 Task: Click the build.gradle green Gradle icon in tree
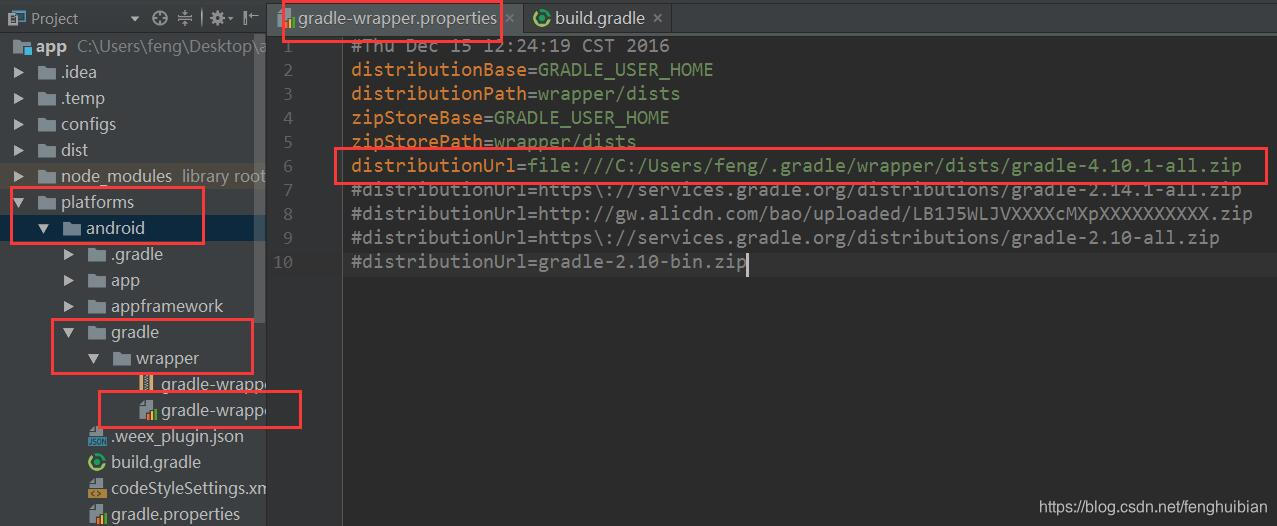coord(97,462)
